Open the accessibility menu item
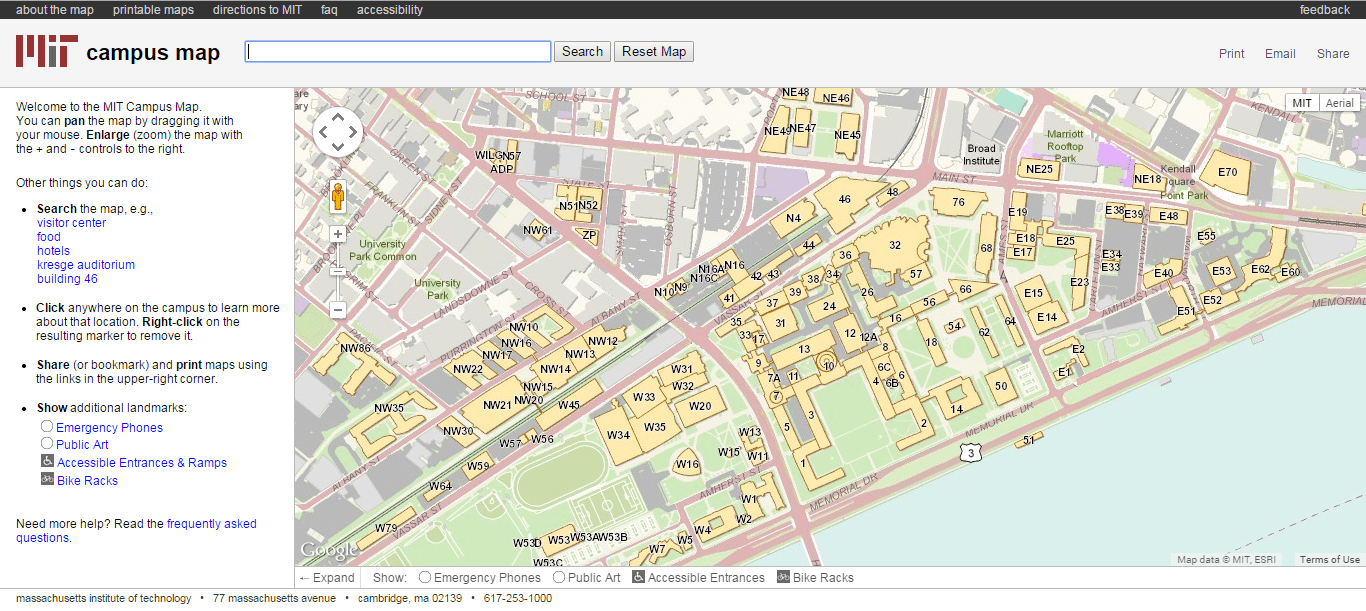Image resolution: width=1366 pixels, height=611 pixels. click(x=390, y=10)
